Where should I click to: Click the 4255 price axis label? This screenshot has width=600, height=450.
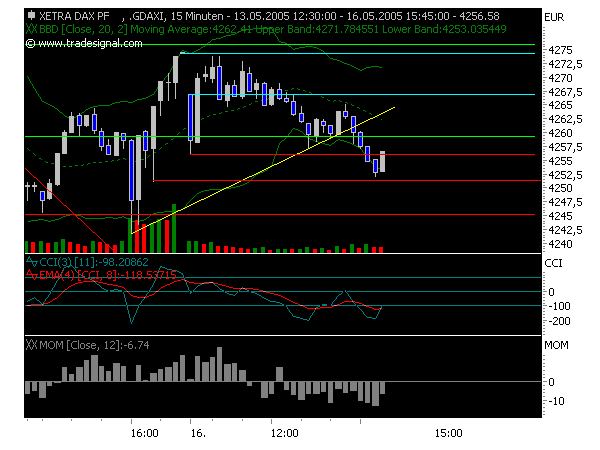[x=560, y=161]
